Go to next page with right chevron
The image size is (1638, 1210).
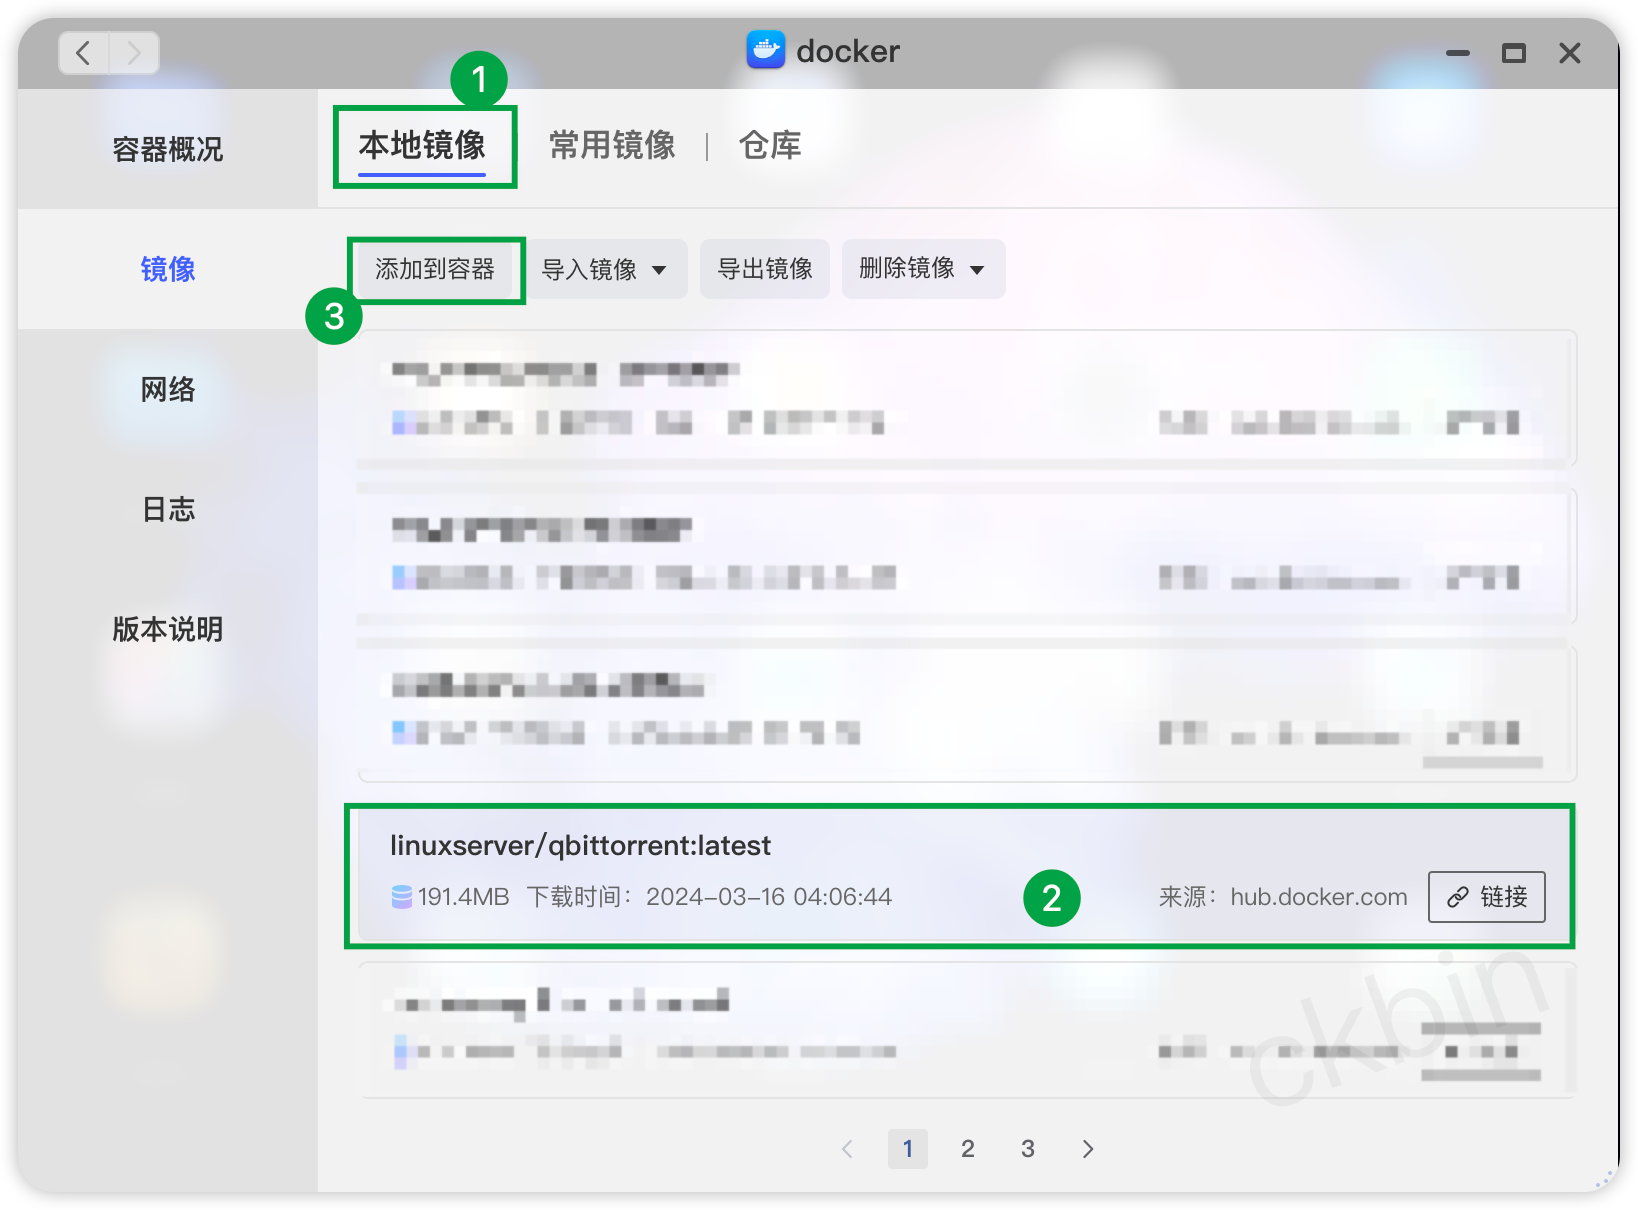[x=1088, y=1149]
